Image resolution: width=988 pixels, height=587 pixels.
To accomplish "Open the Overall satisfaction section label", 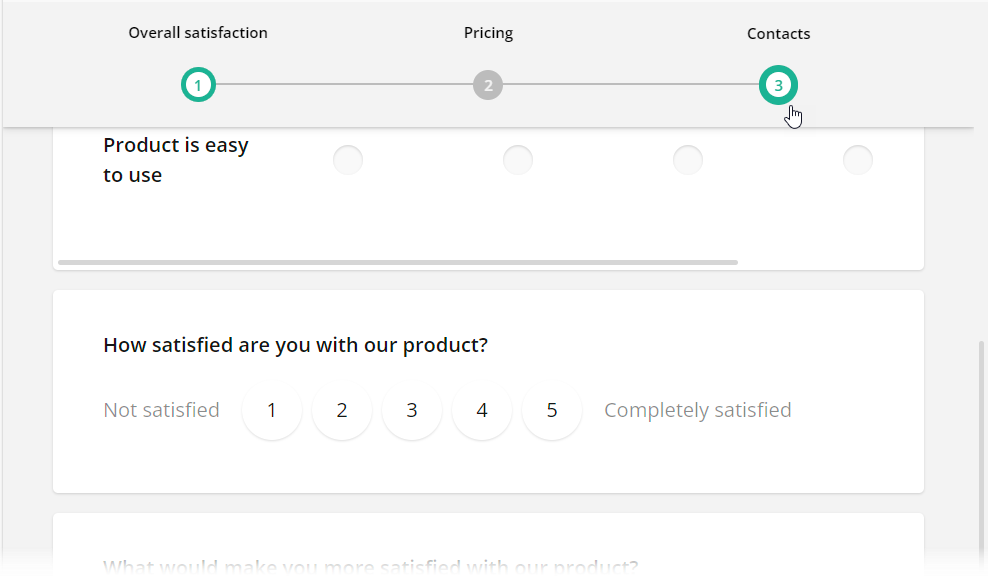I will pyautogui.click(x=197, y=32).
